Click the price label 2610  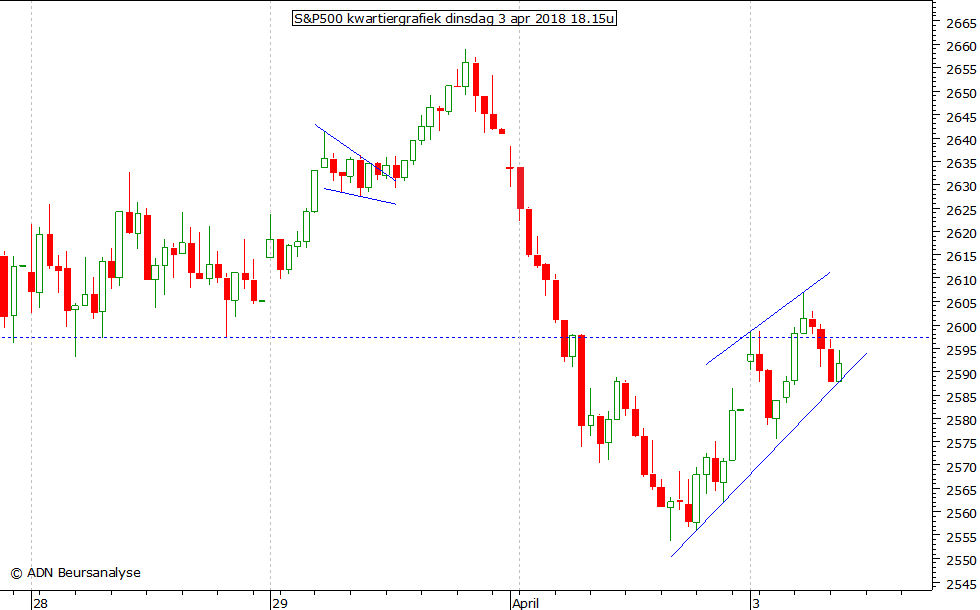pyautogui.click(x=961, y=281)
